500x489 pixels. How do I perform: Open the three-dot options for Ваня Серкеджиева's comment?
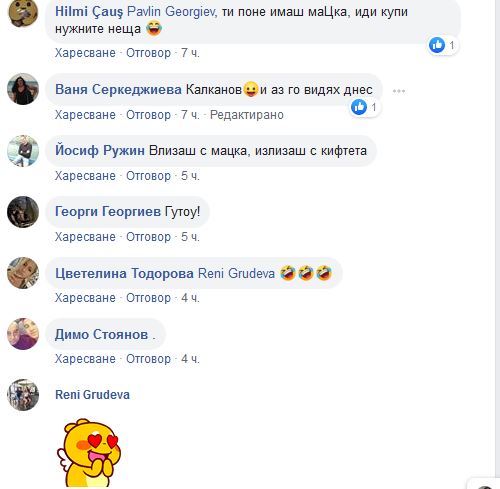(399, 91)
